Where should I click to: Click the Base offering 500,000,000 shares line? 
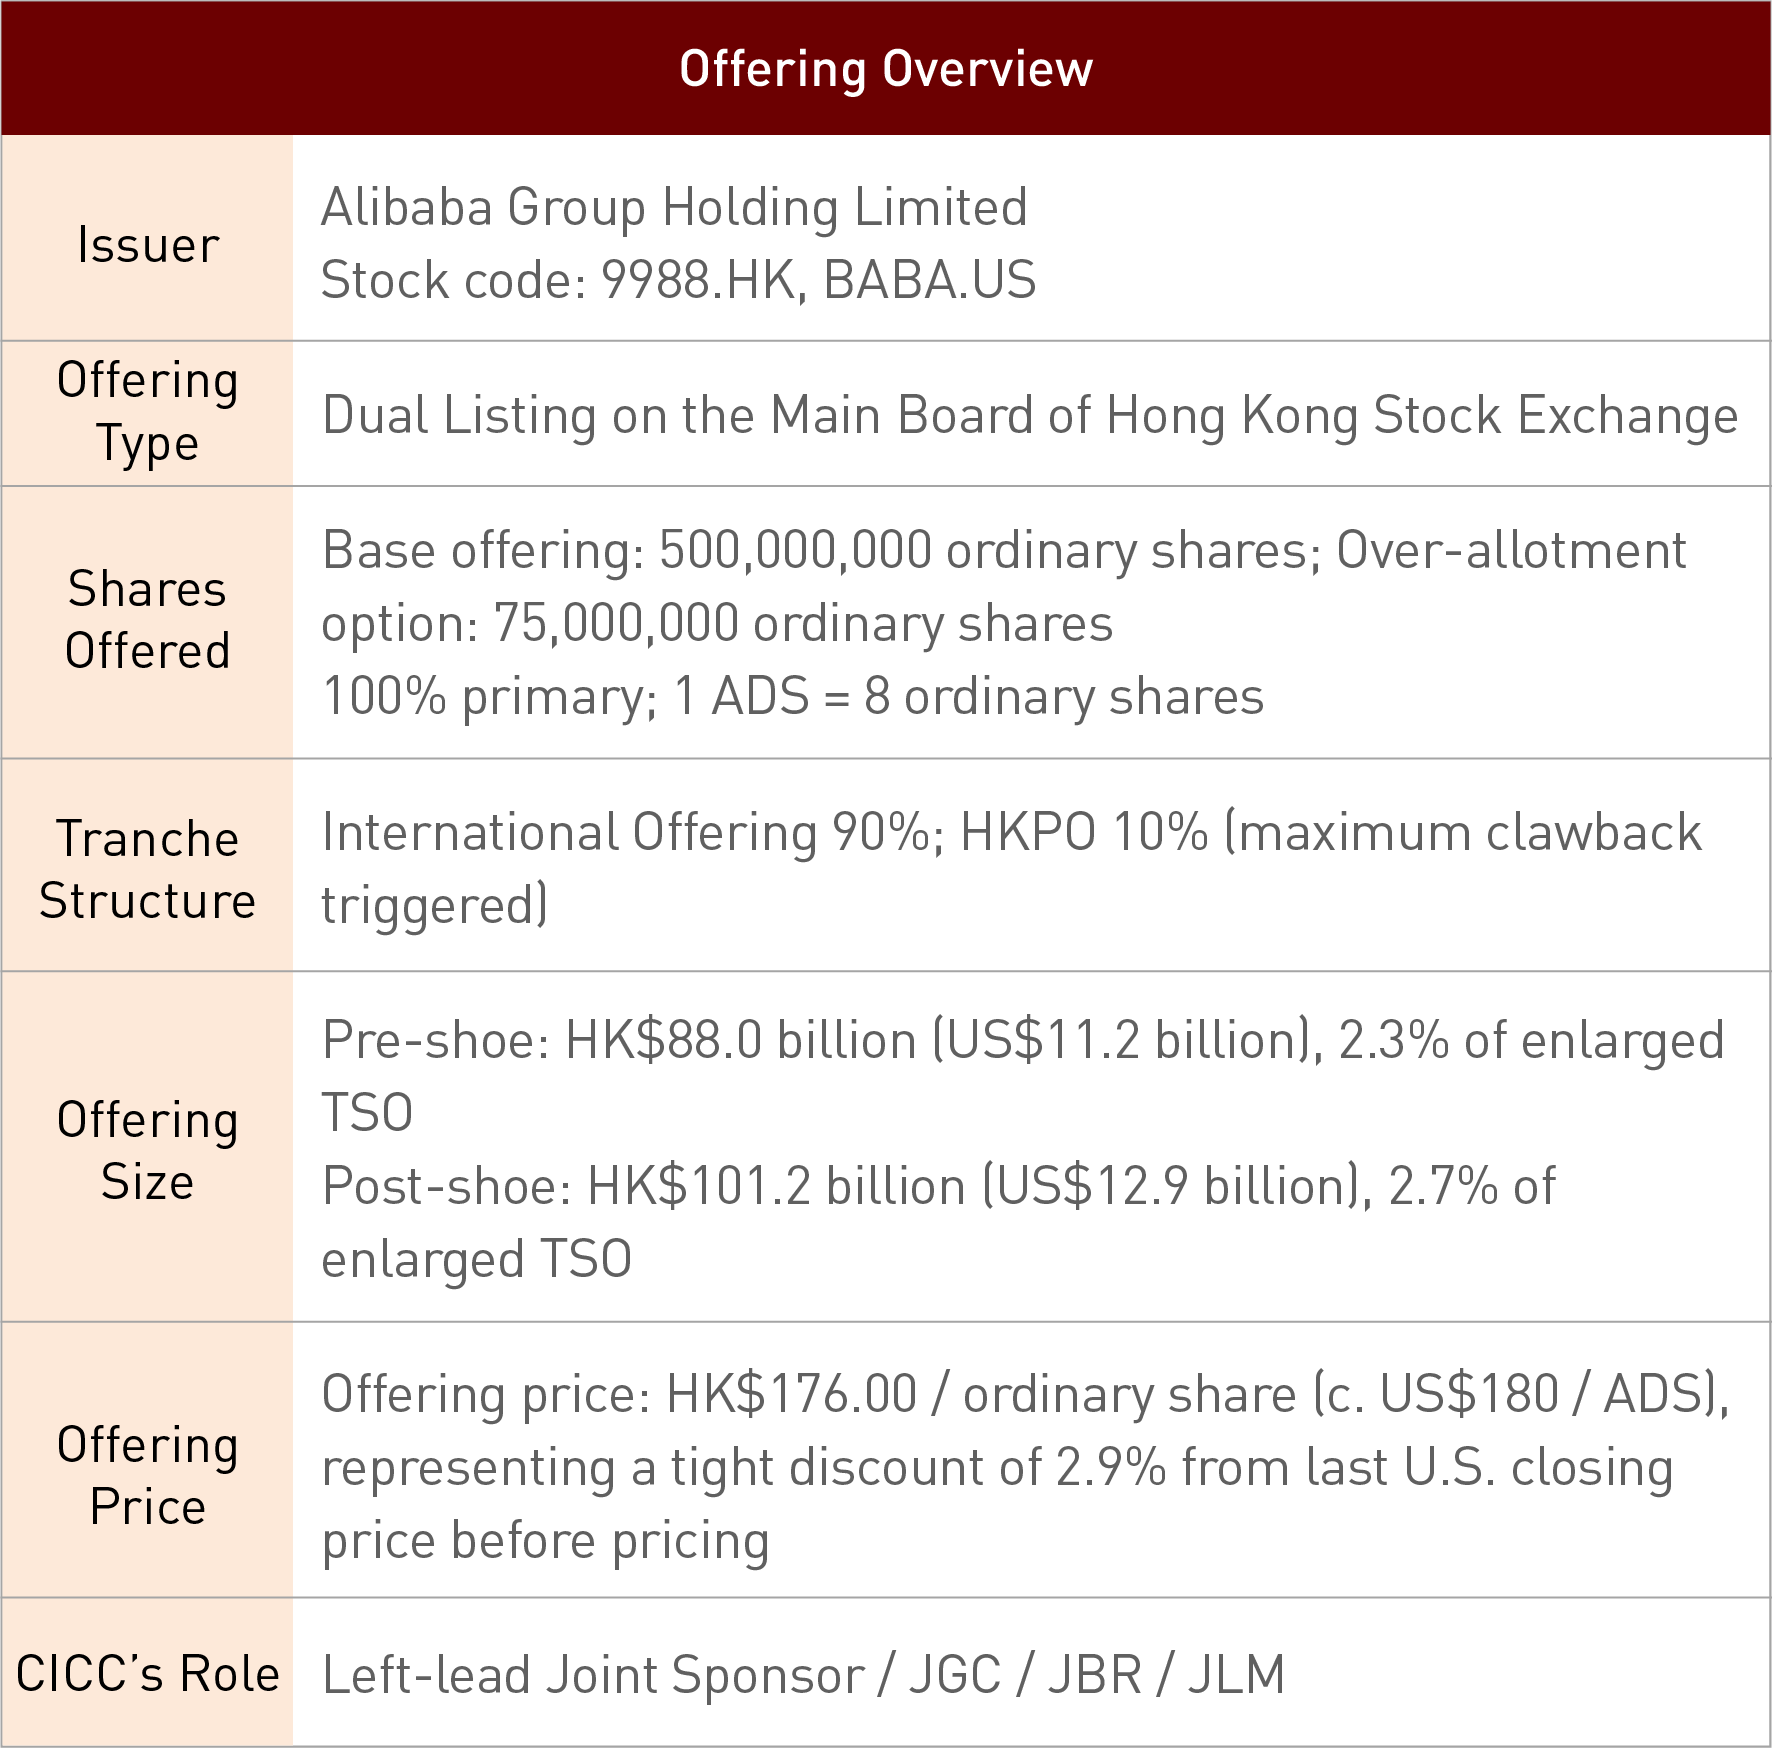point(1004,551)
